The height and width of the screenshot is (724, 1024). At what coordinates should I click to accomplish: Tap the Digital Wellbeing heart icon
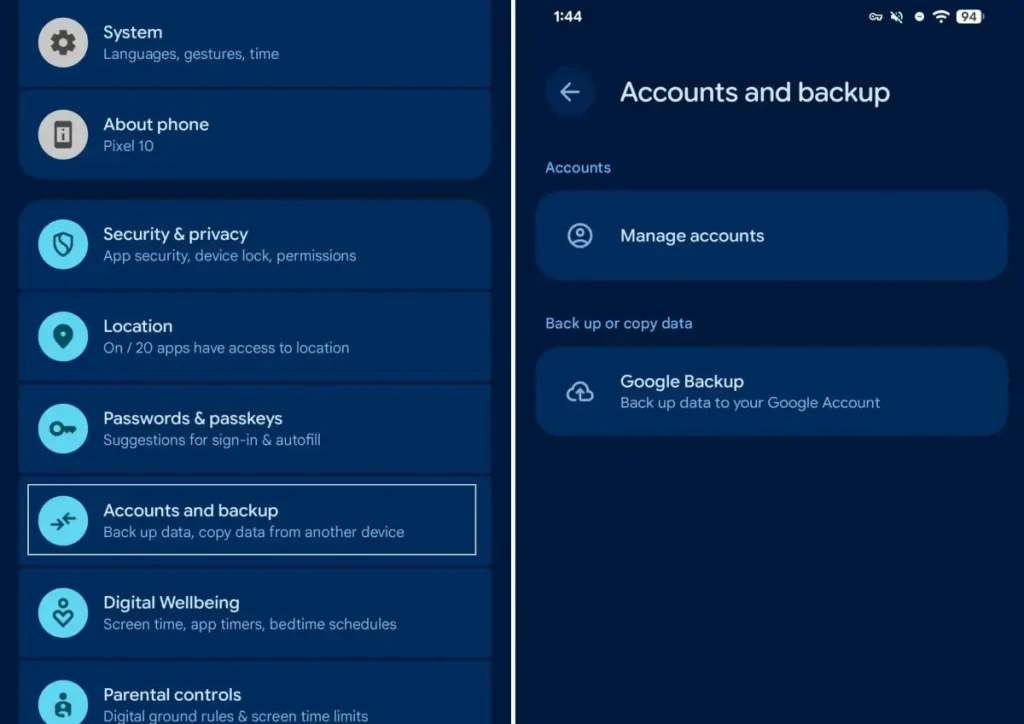[x=63, y=613]
